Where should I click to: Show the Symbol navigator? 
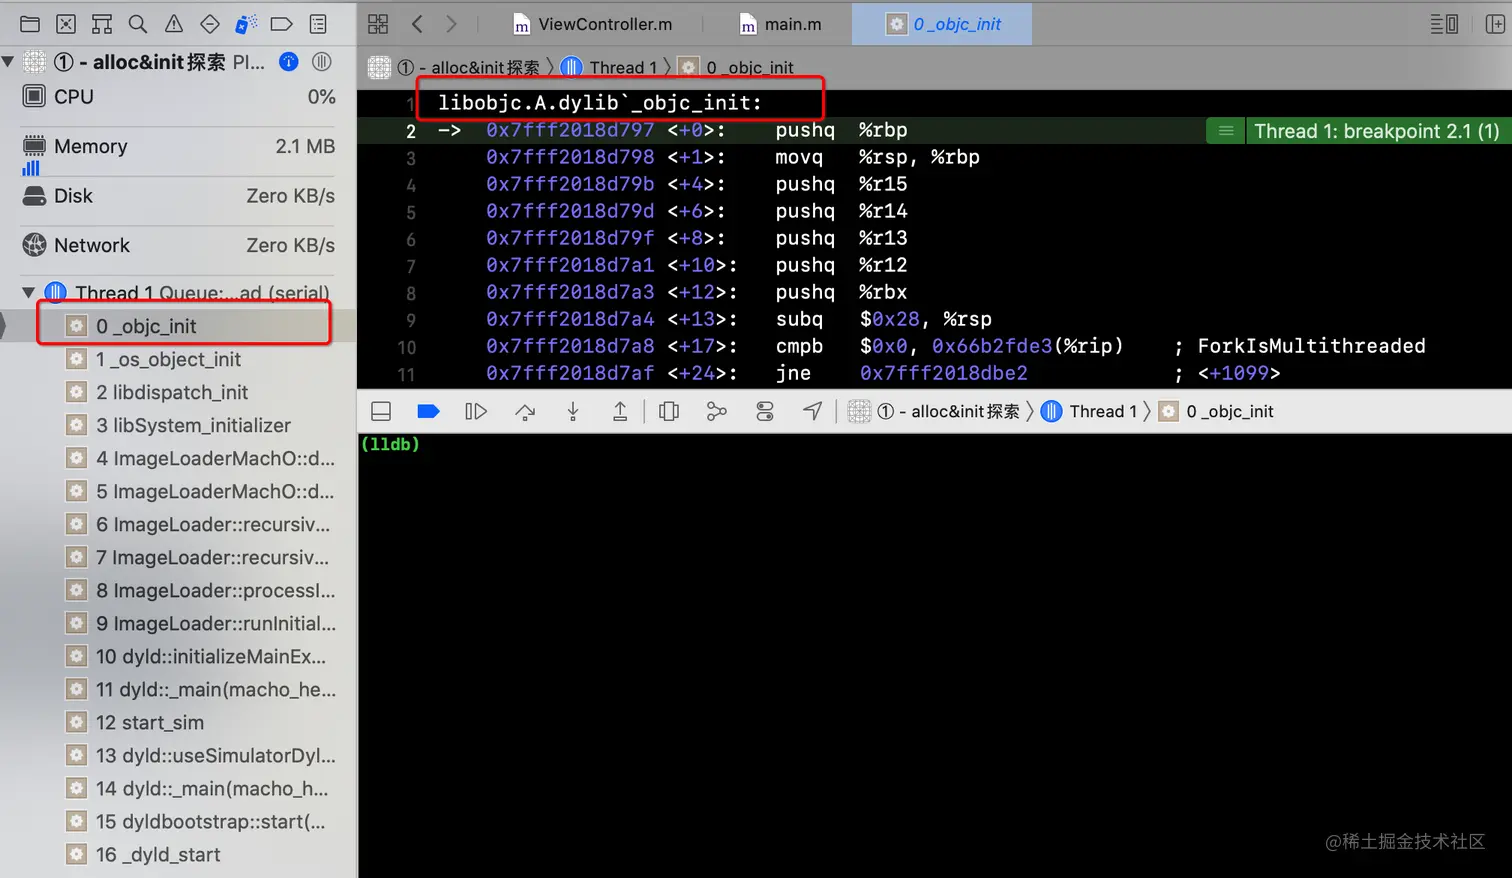pos(102,24)
